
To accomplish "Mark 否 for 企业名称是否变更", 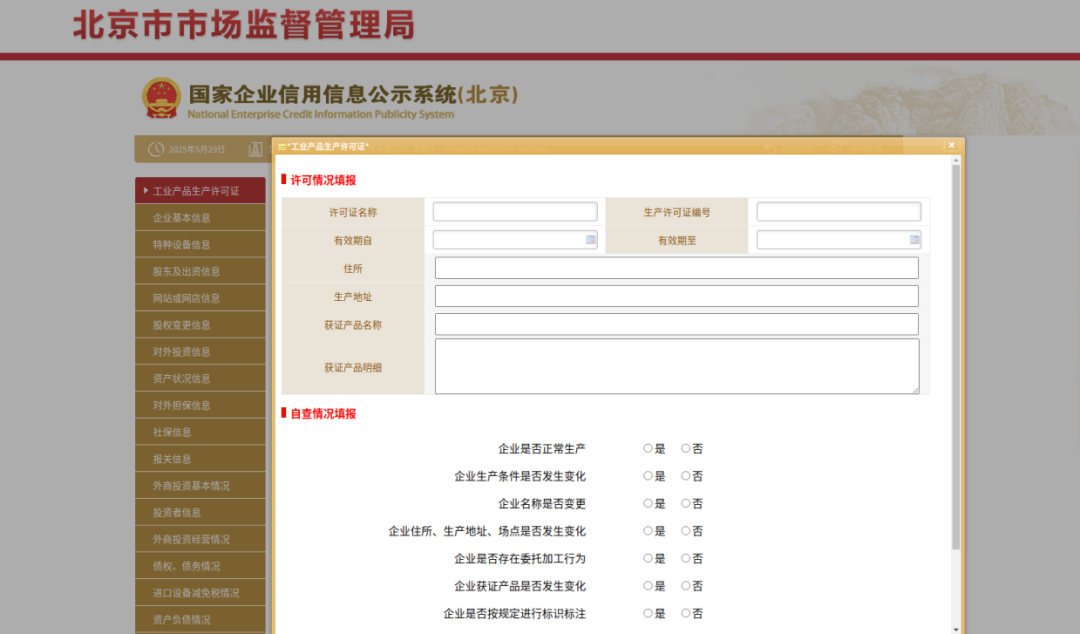I will (685, 504).
